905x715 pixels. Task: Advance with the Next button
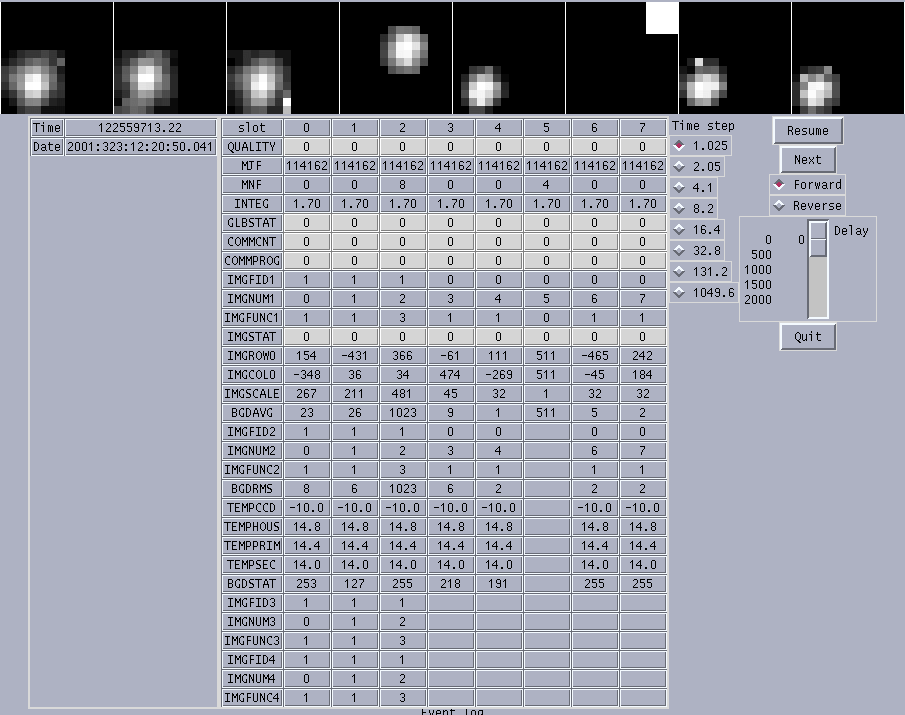pos(807,160)
